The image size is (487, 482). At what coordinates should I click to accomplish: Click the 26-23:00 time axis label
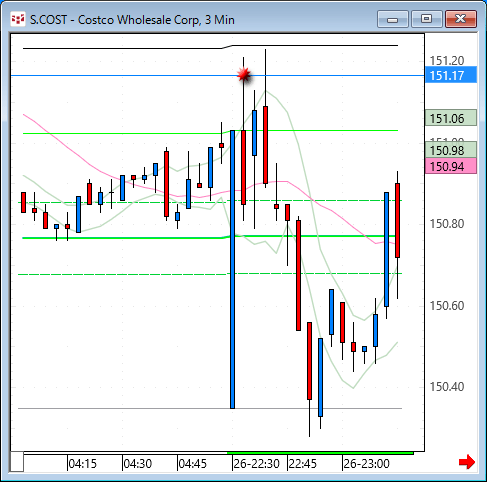coord(366,464)
